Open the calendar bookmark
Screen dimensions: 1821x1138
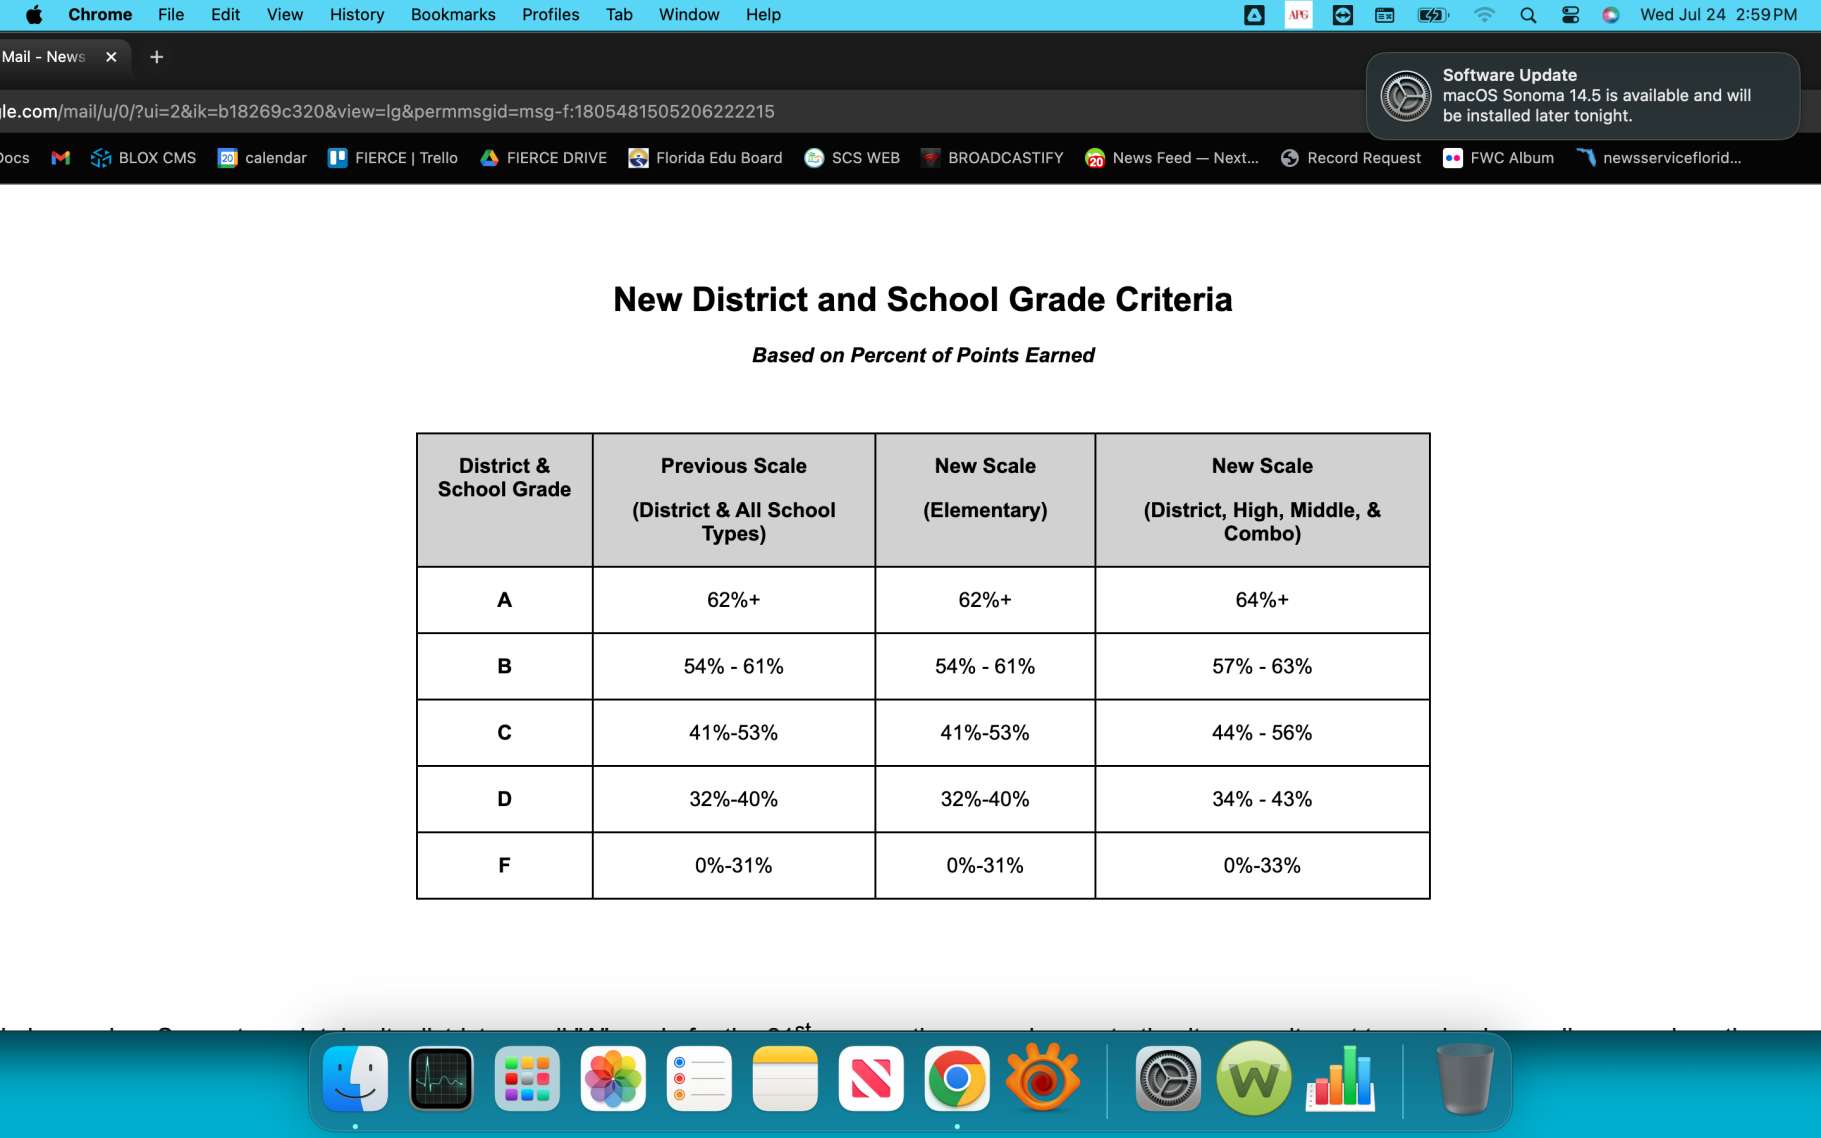(x=263, y=158)
